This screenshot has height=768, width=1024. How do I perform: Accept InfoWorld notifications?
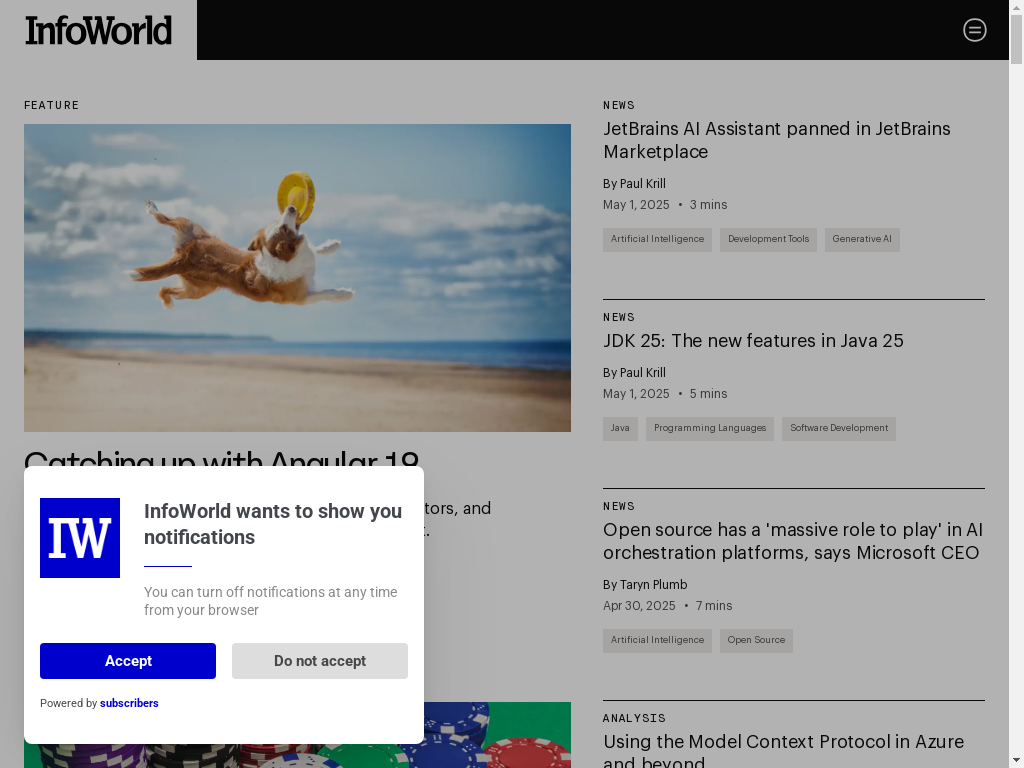click(128, 661)
